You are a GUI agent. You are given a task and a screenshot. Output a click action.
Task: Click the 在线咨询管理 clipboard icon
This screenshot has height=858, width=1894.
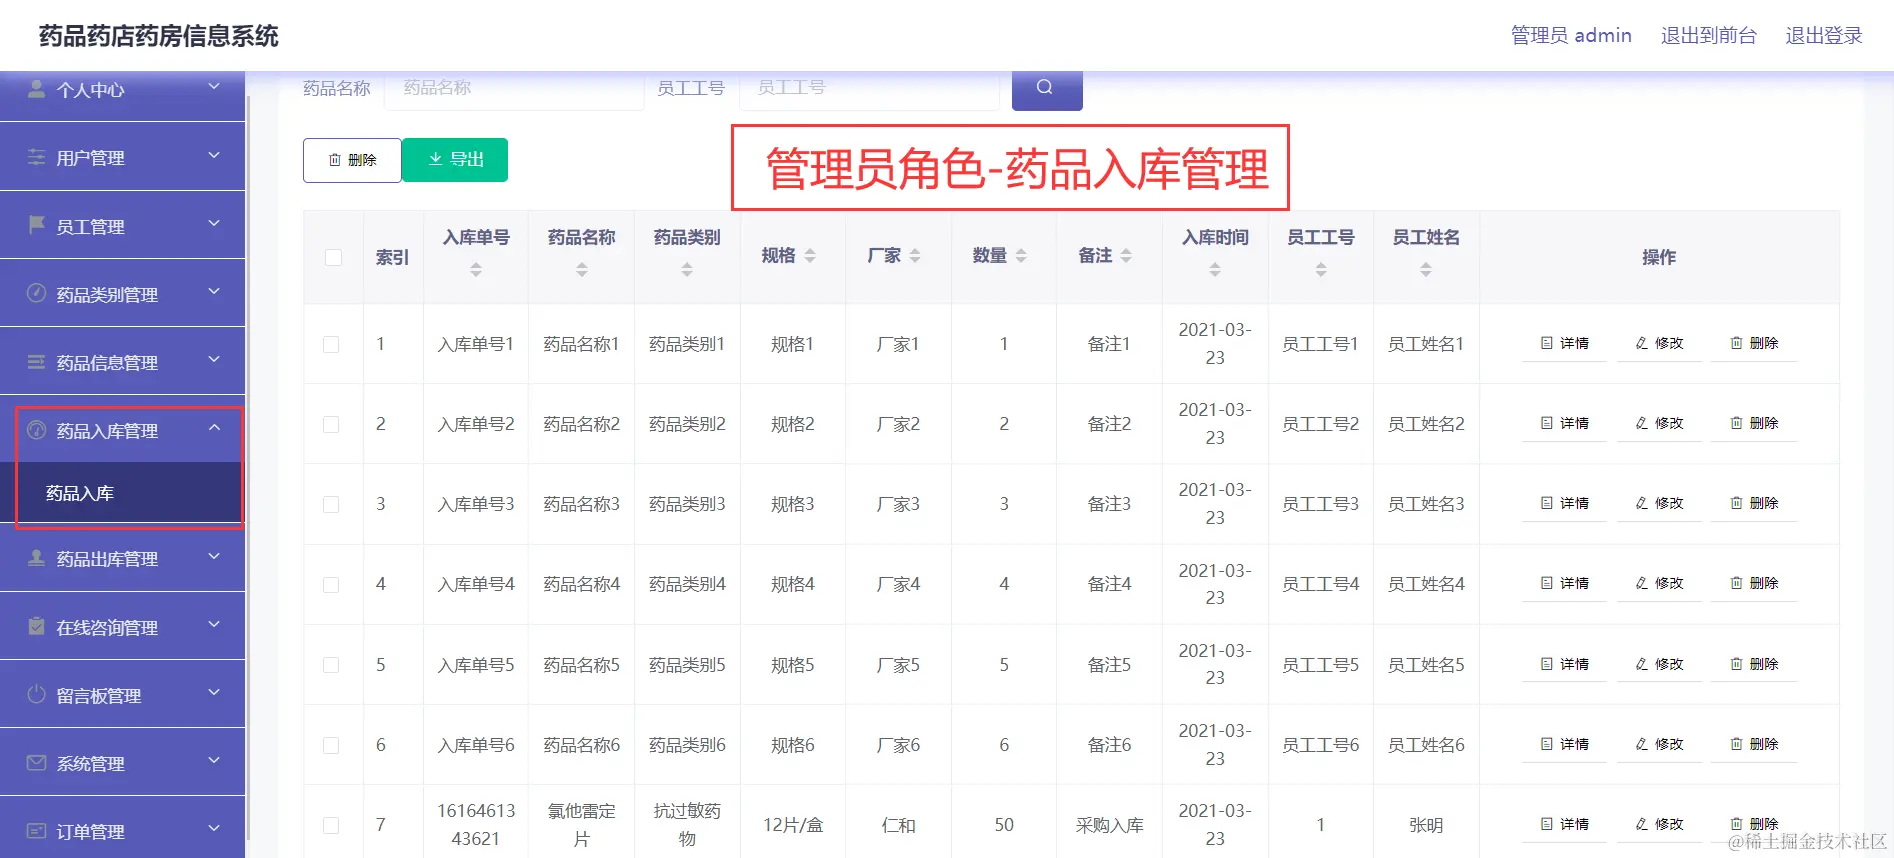tap(37, 626)
